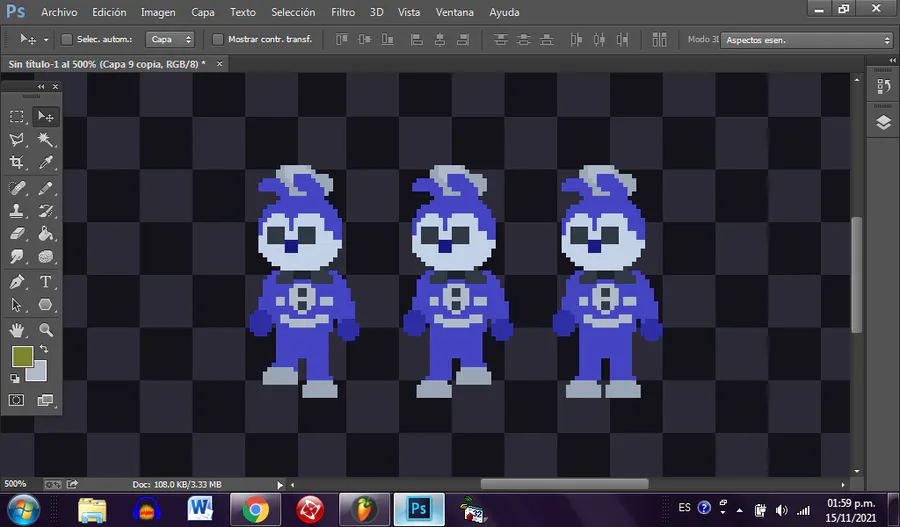Change the screen mode
The height and width of the screenshot is (527, 900).
[46, 400]
